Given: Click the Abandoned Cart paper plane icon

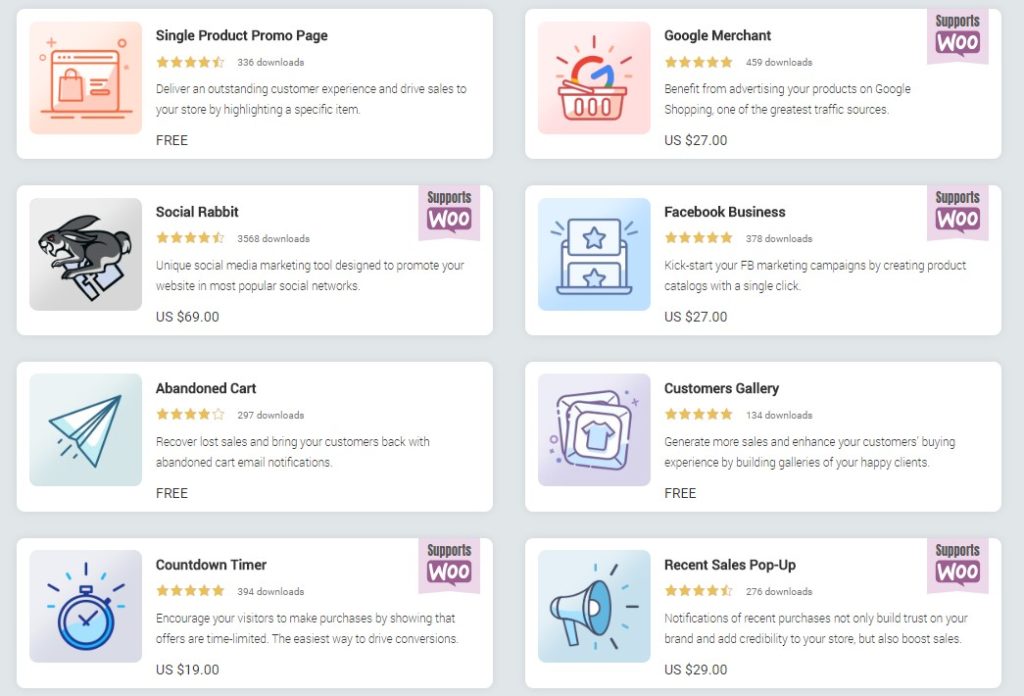Looking at the screenshot, I should 85,430.
